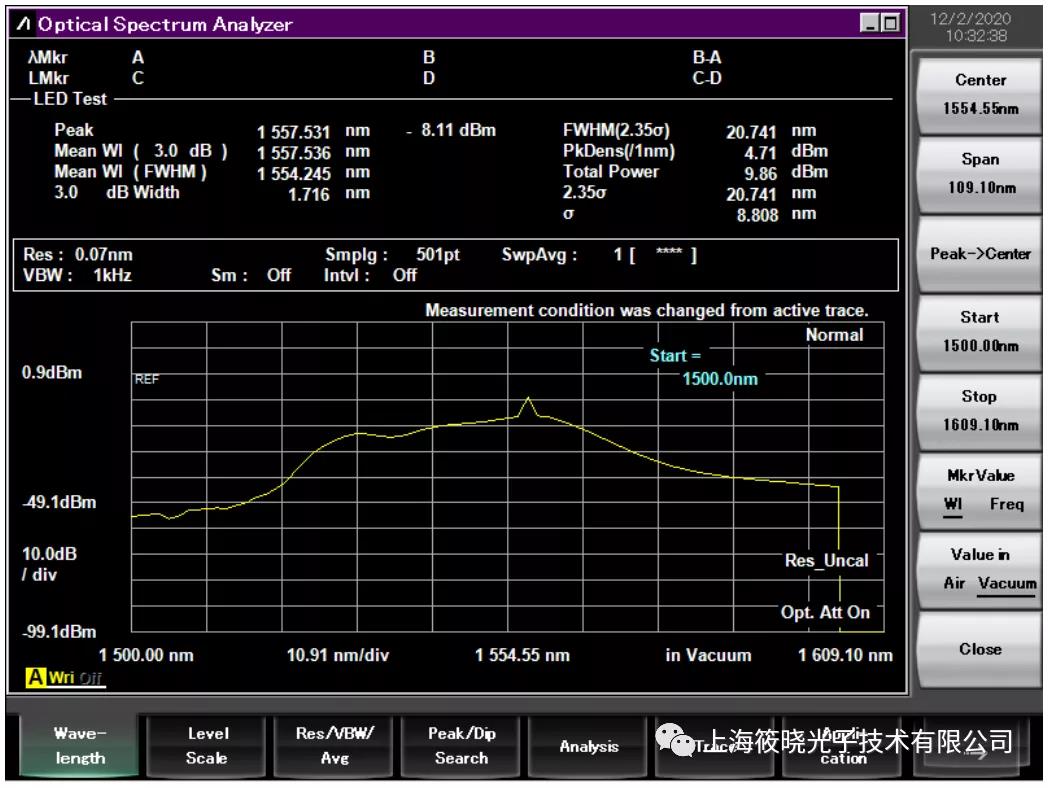This screenshot has width=1048, height=788.
Task: Open the Span 109.10nm setting
Action: [979, 173]
